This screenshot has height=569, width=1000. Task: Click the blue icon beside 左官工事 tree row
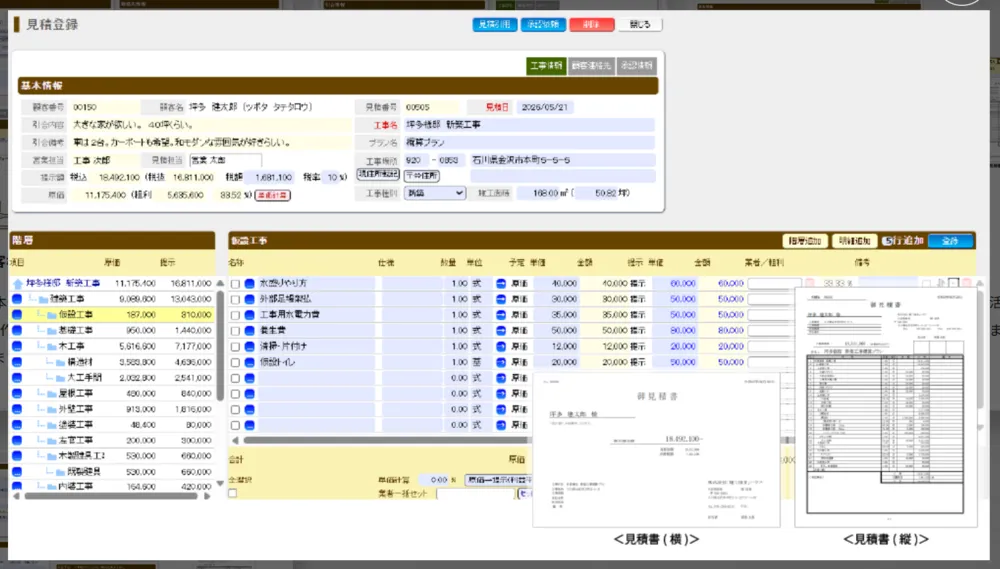click(17, 440)
